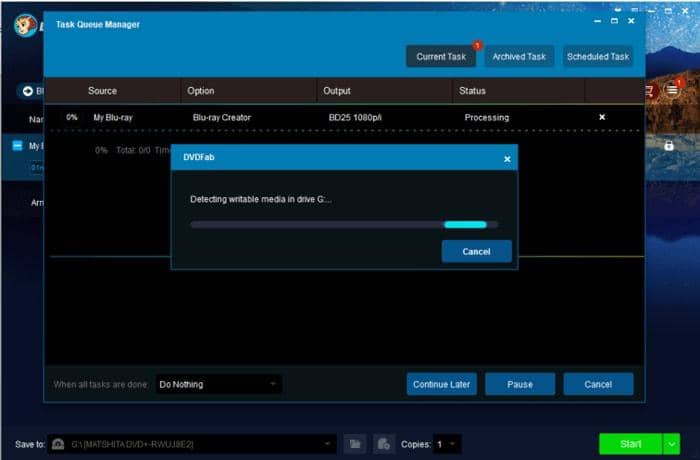Viewport: 700px width, 460px height.
Task: Click the lock icon in main window
Action: (669, 145)
